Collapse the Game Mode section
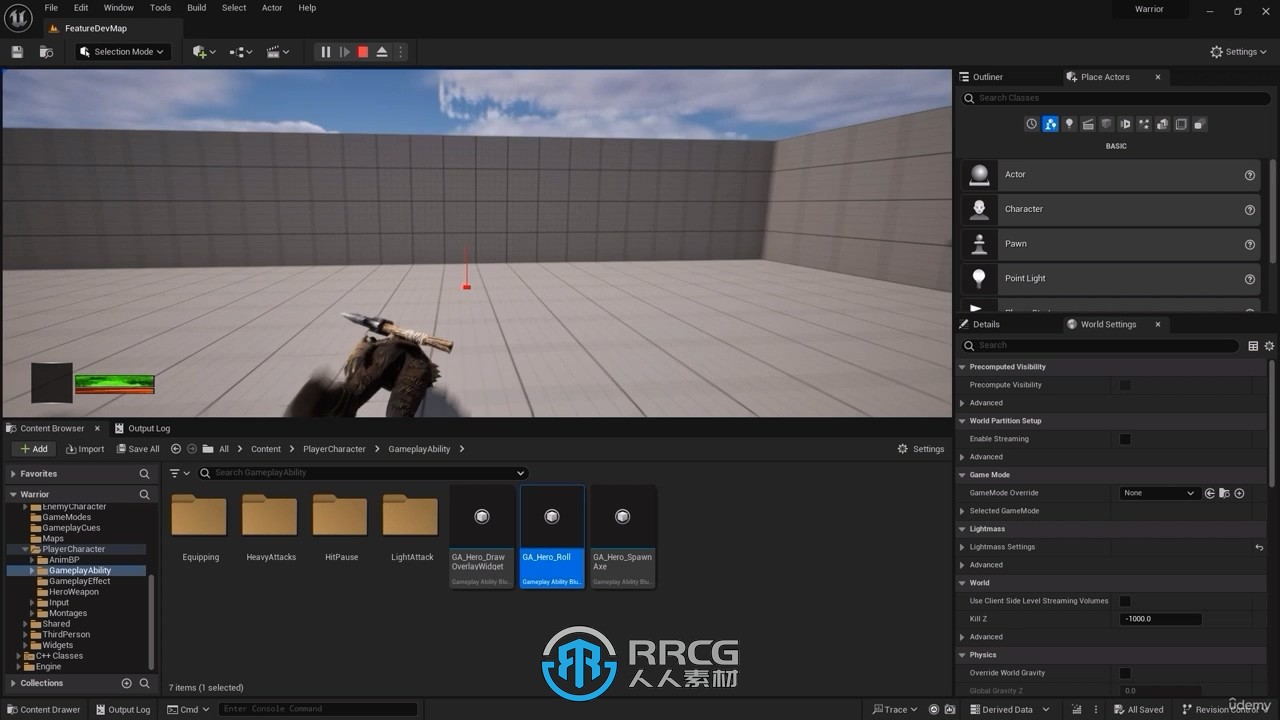The image size is (1280, 720). [x=963, y=475]
